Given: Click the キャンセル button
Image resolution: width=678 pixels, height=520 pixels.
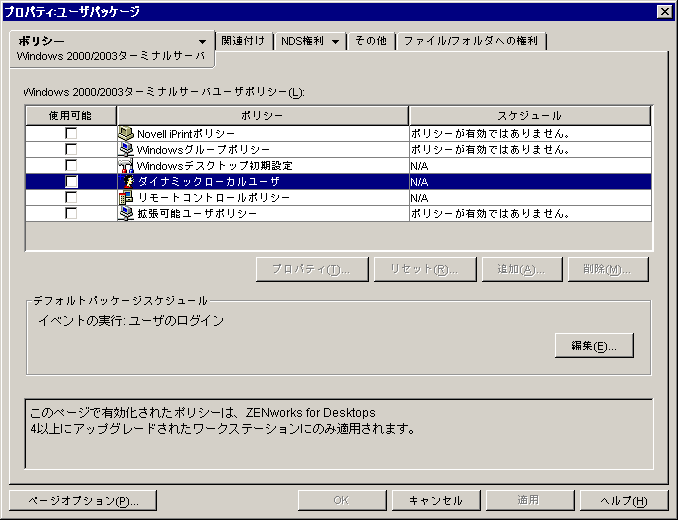Looking at the screenshot, I should [436, 500].
